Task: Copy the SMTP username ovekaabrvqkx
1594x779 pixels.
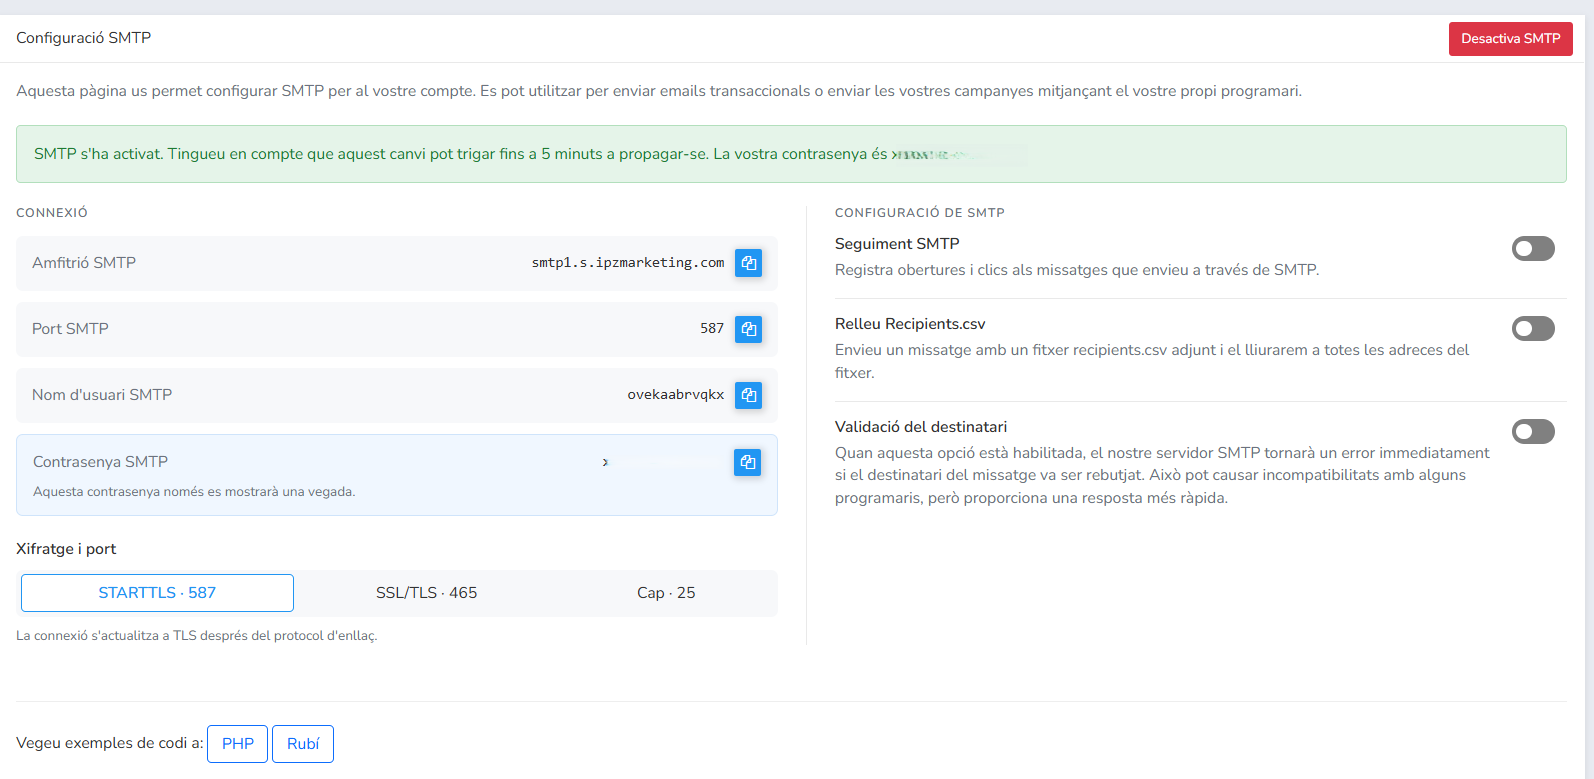Action: (748, 395)
